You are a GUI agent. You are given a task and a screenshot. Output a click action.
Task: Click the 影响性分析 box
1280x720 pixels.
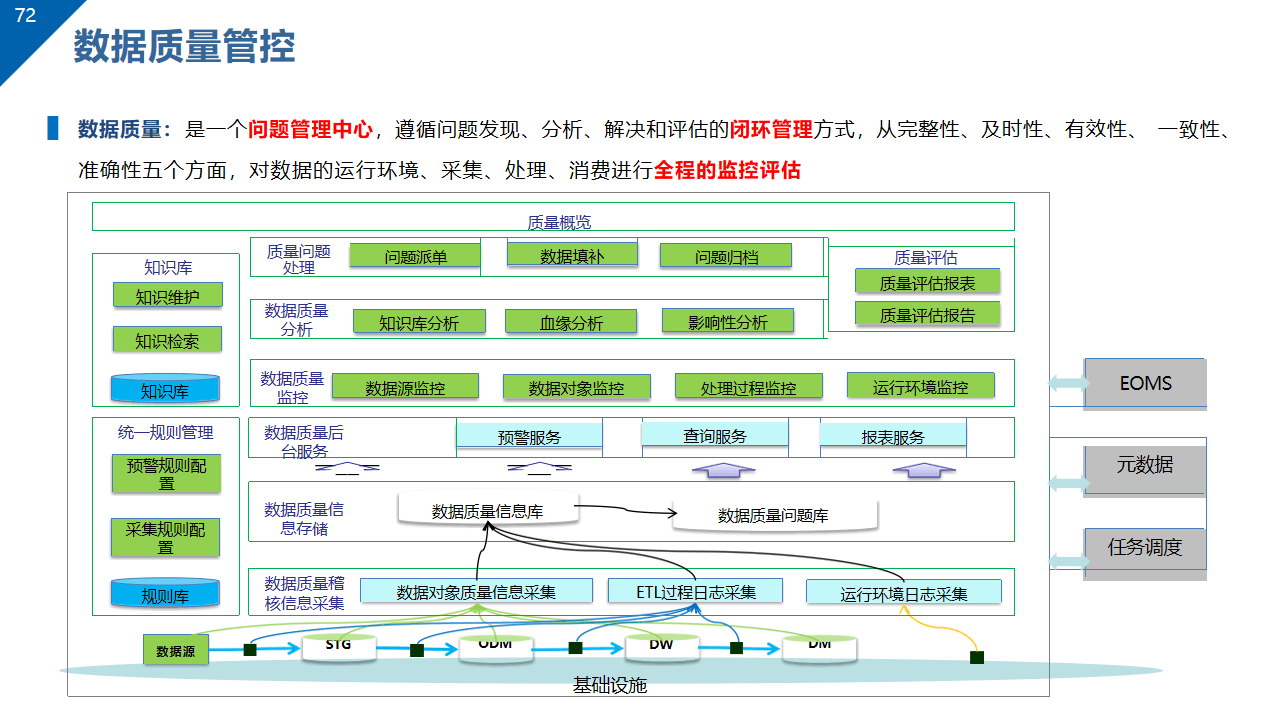click(x=728, y=321)
